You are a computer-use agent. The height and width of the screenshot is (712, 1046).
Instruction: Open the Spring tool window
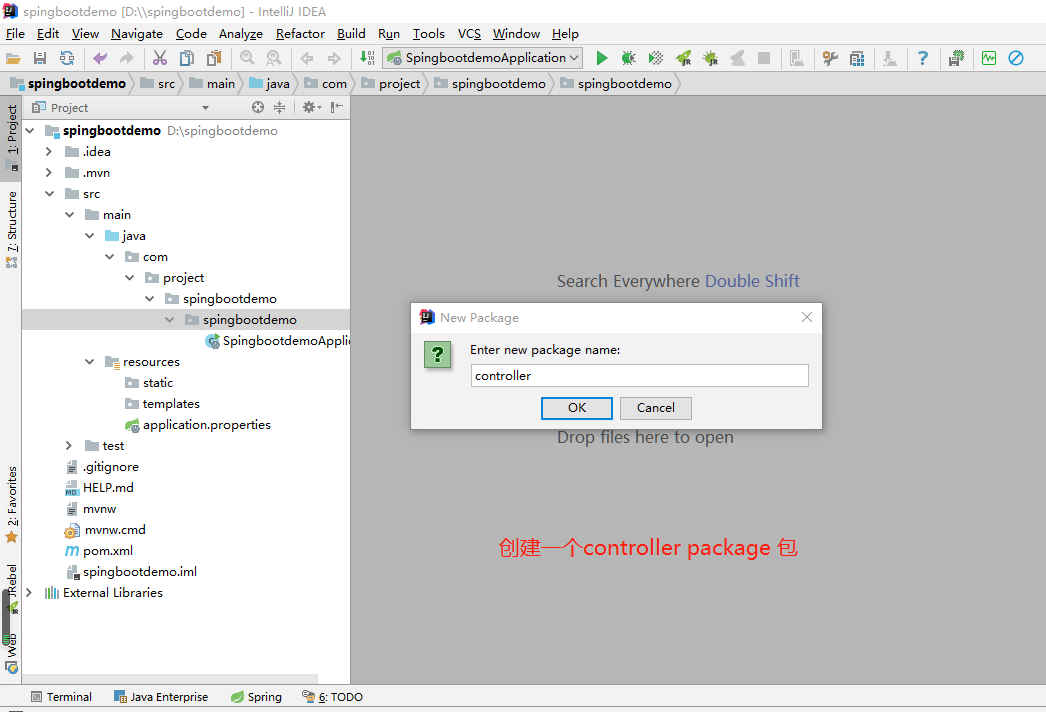tap(256, 697)
